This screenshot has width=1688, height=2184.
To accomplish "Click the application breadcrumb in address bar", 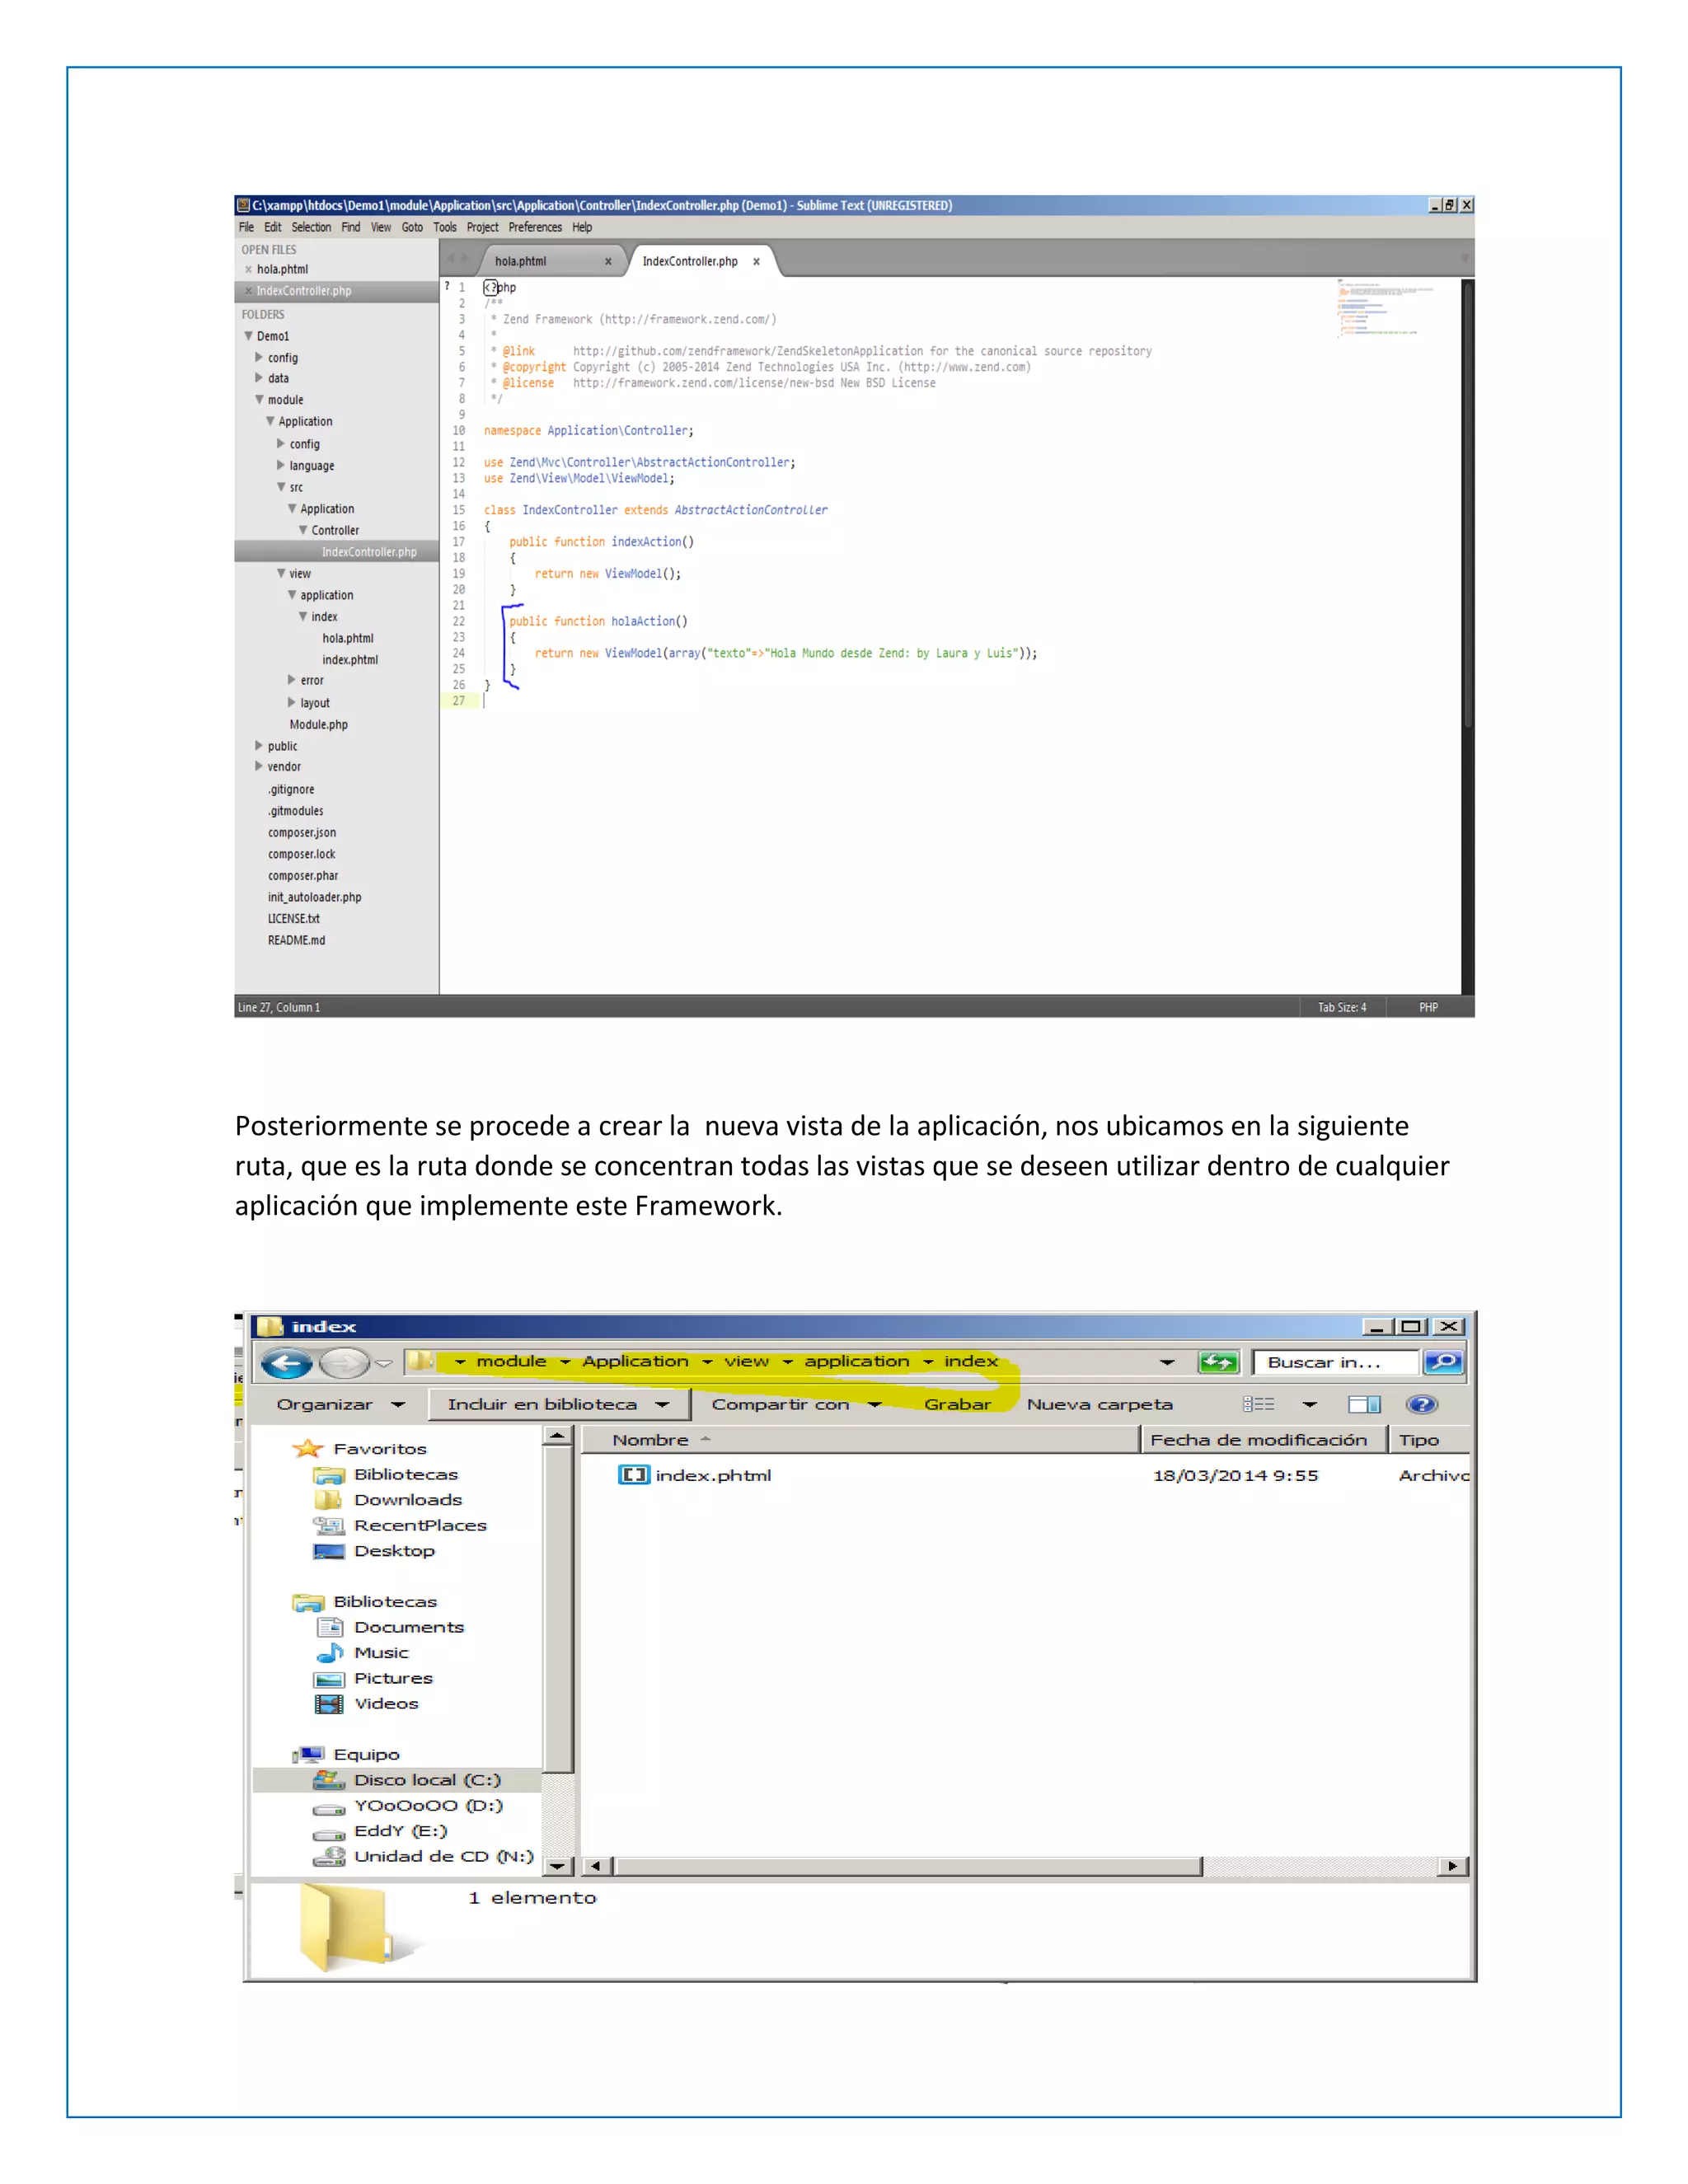I will coord(857,1361).
